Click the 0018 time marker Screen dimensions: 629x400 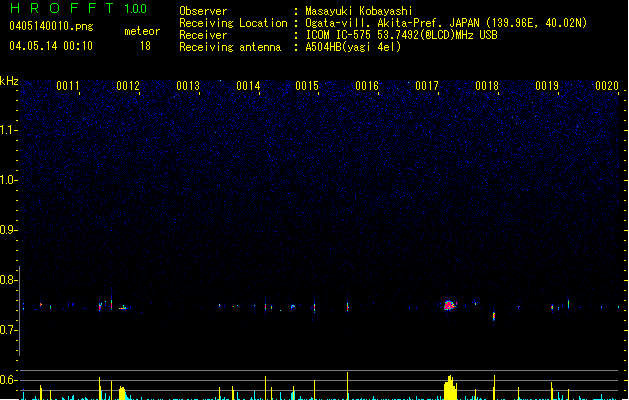(487, 86)
